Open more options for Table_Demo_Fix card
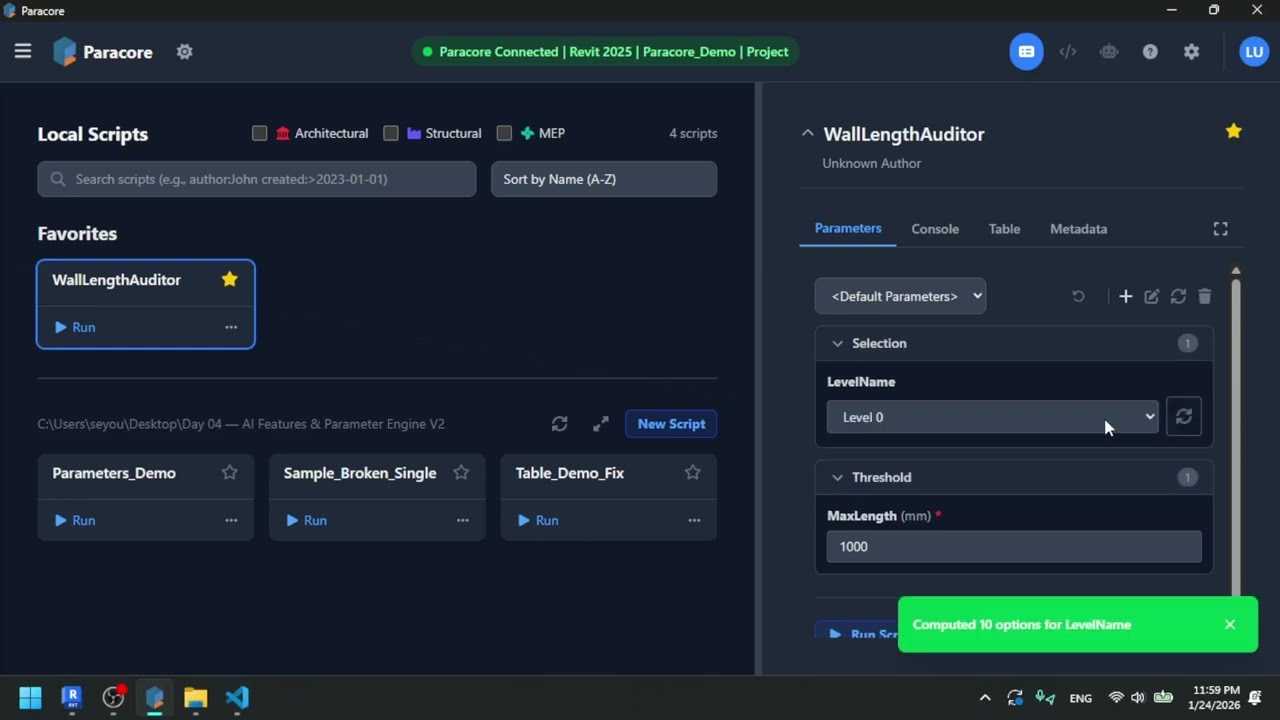This screenshot has height=720, width=1280. pos(694,520)
